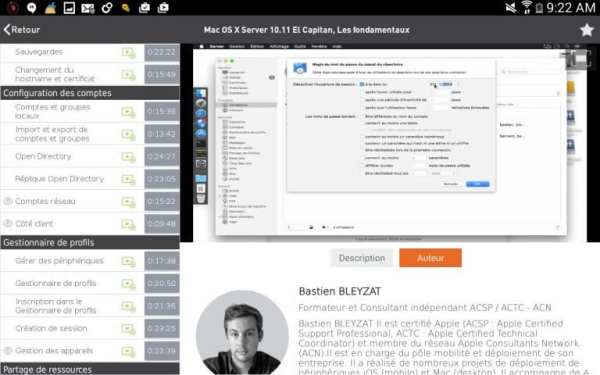Open the battery status icon

539,8
